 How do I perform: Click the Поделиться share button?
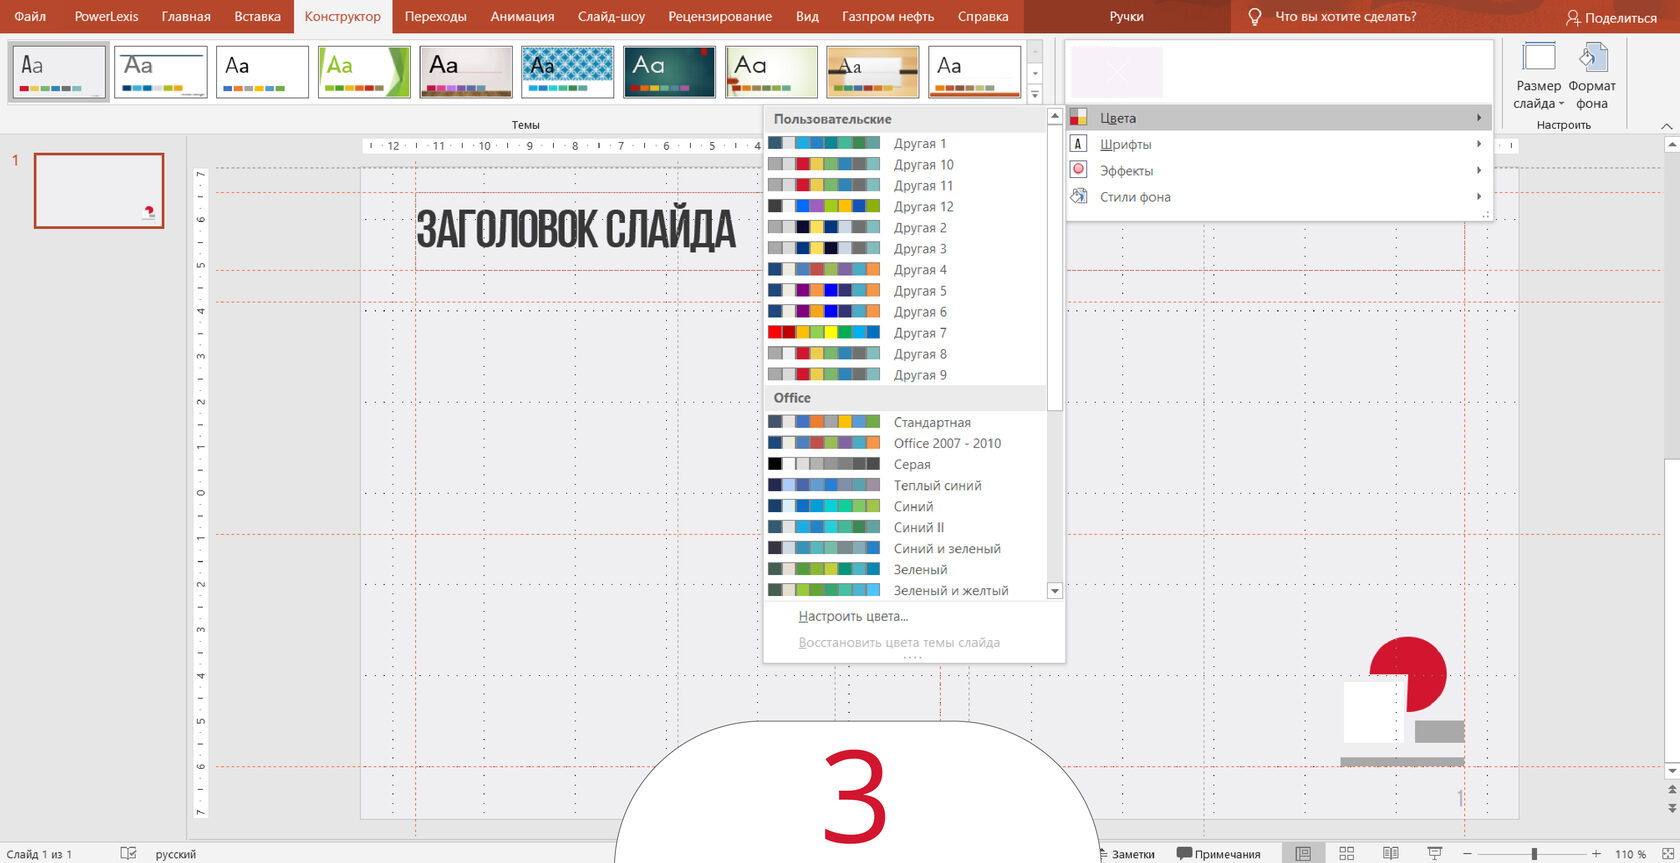click(x=1611, y=18)
